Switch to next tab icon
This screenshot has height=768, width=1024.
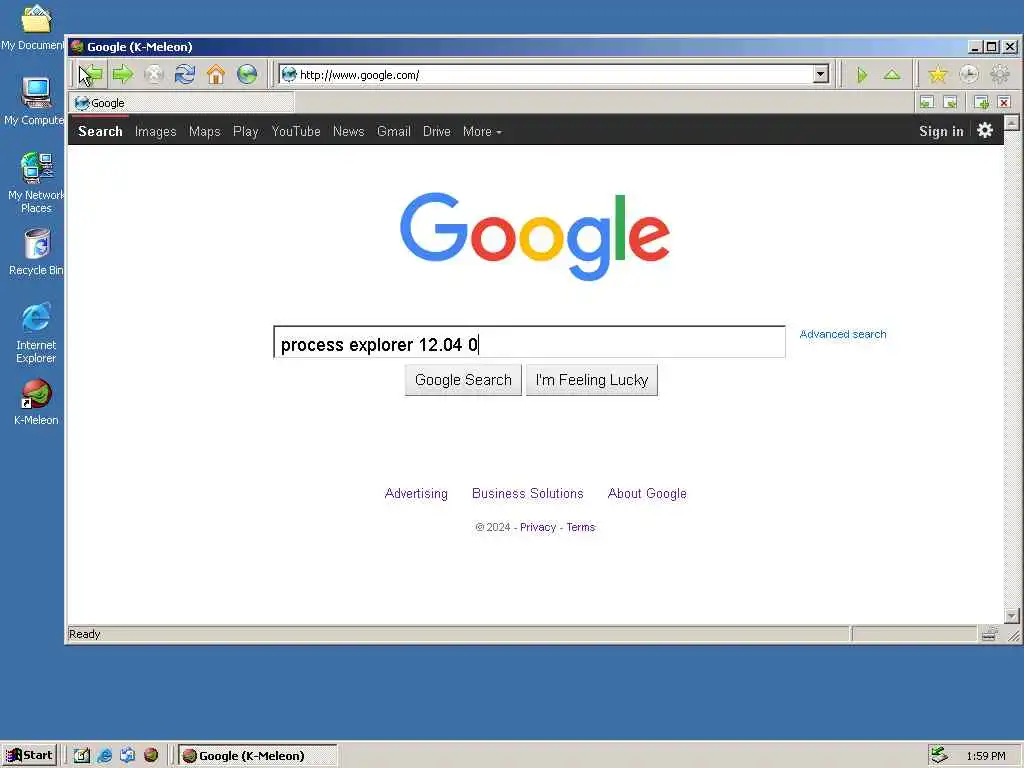tap(951, 103)
